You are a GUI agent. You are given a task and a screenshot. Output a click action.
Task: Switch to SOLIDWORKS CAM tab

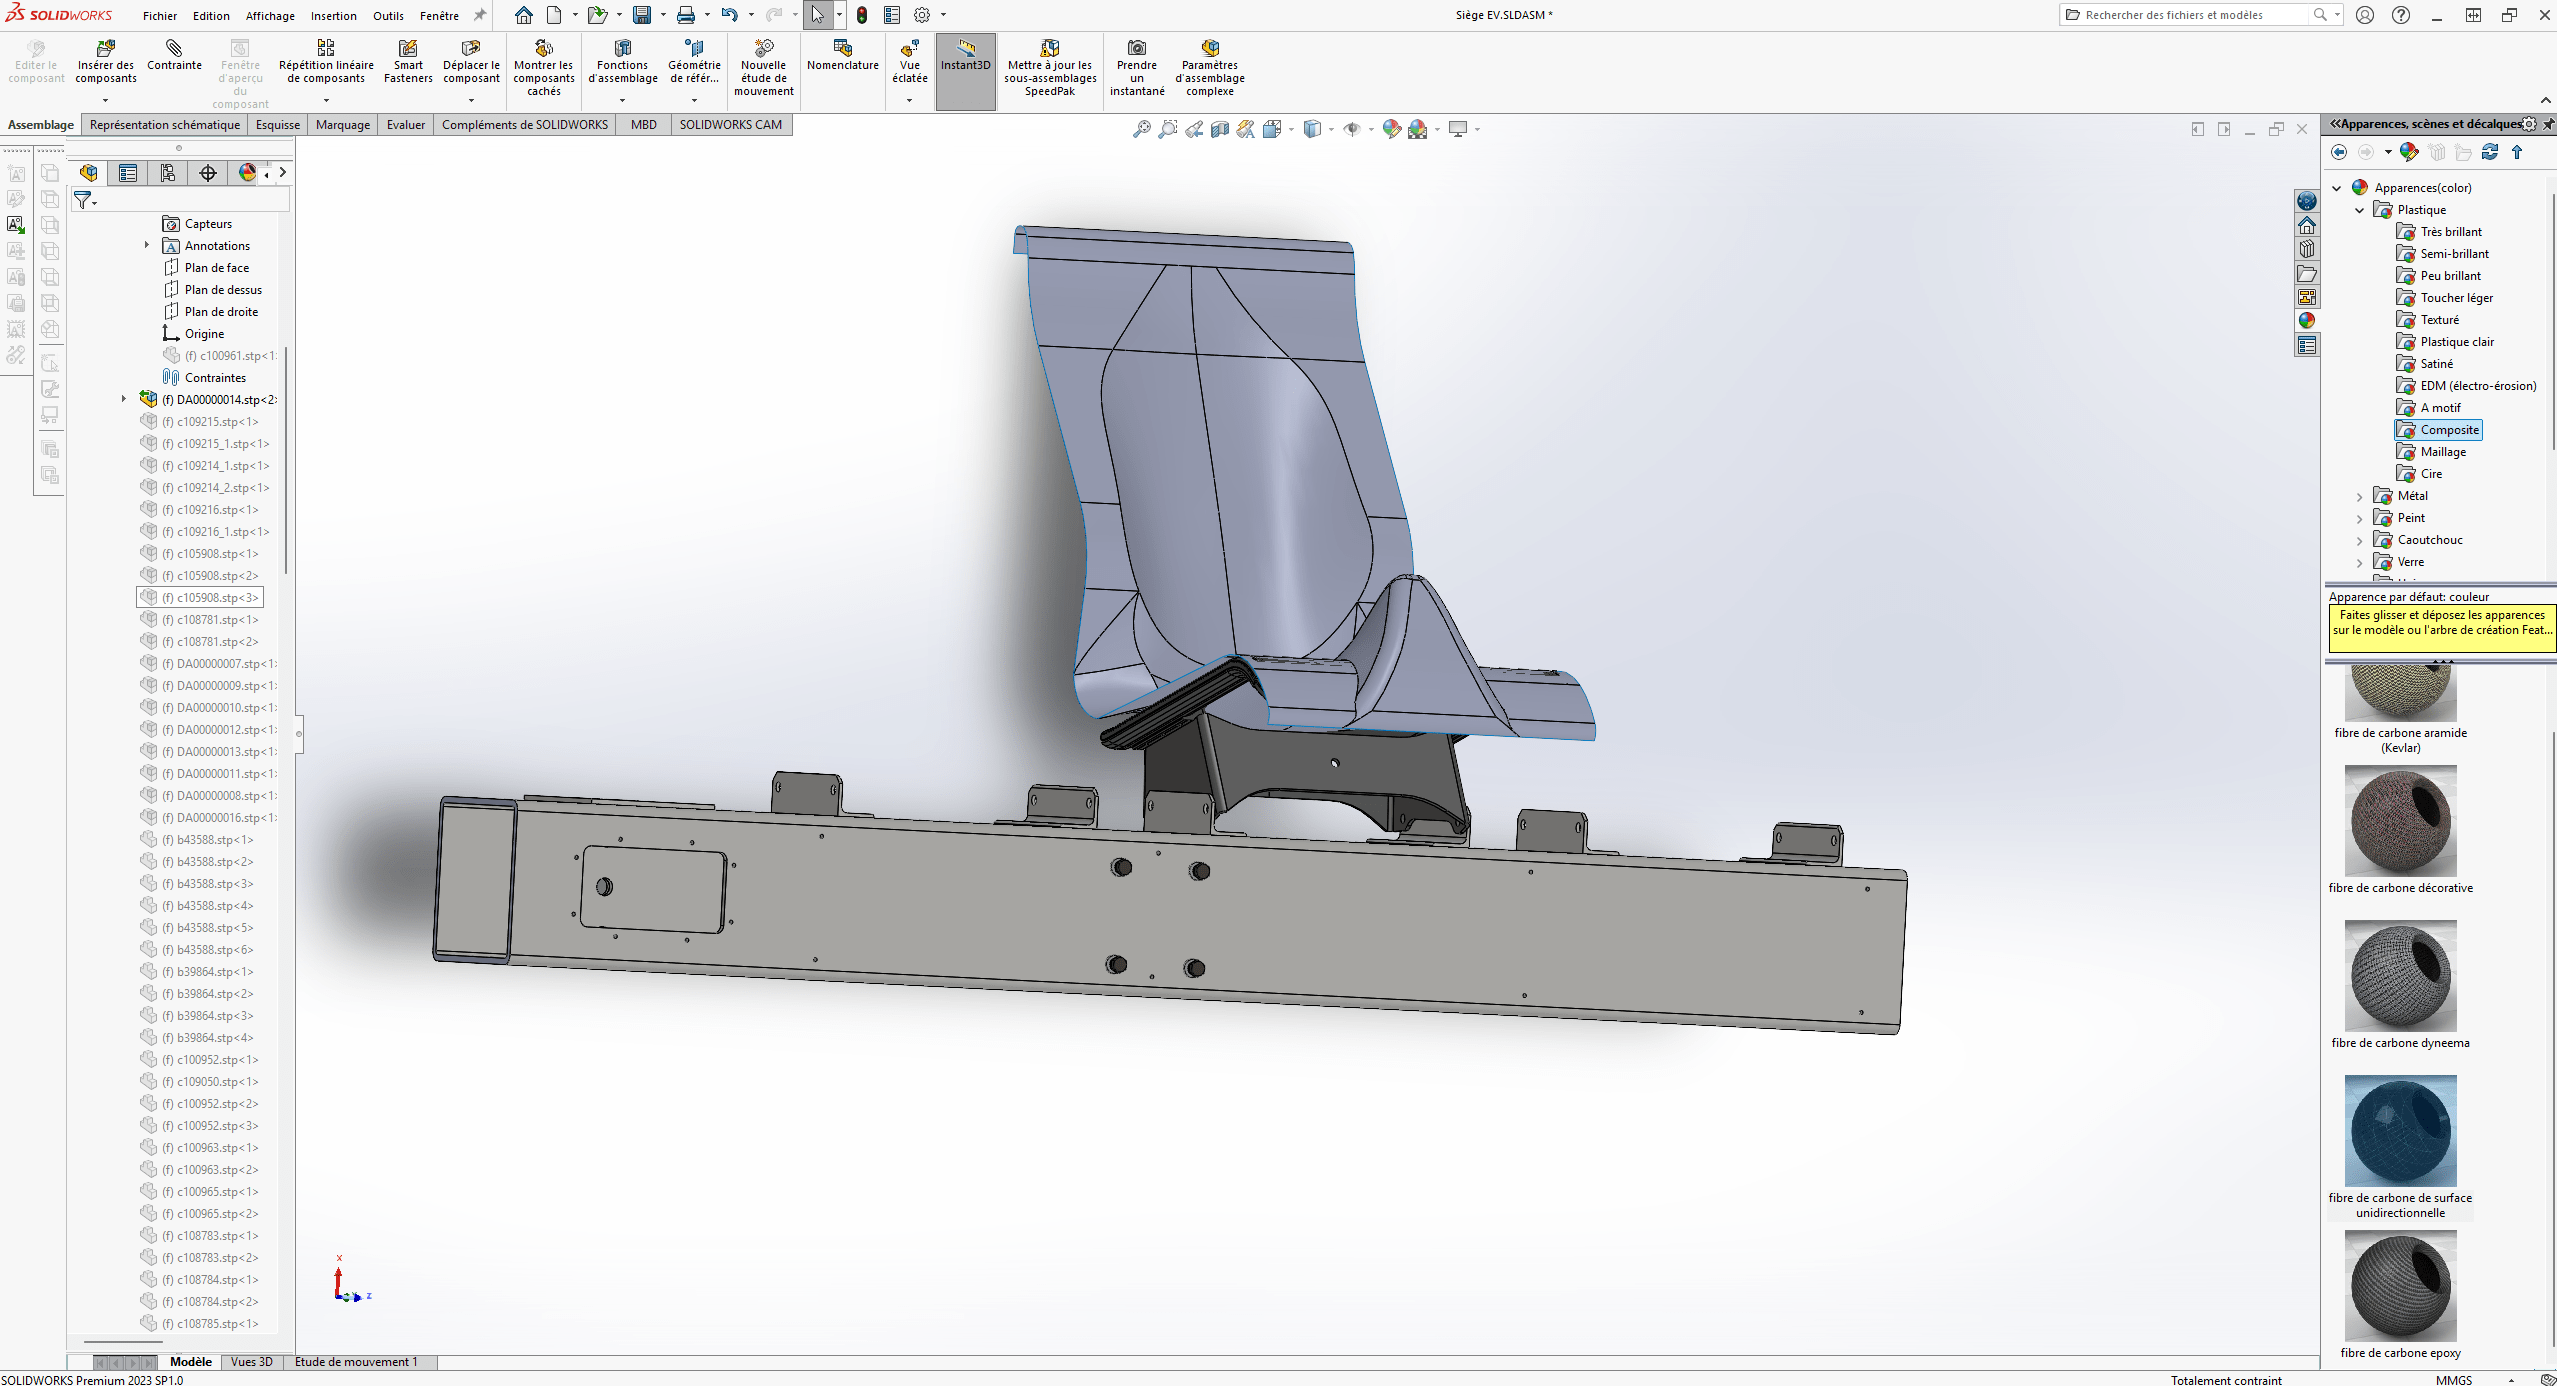[x=731, y=125]
